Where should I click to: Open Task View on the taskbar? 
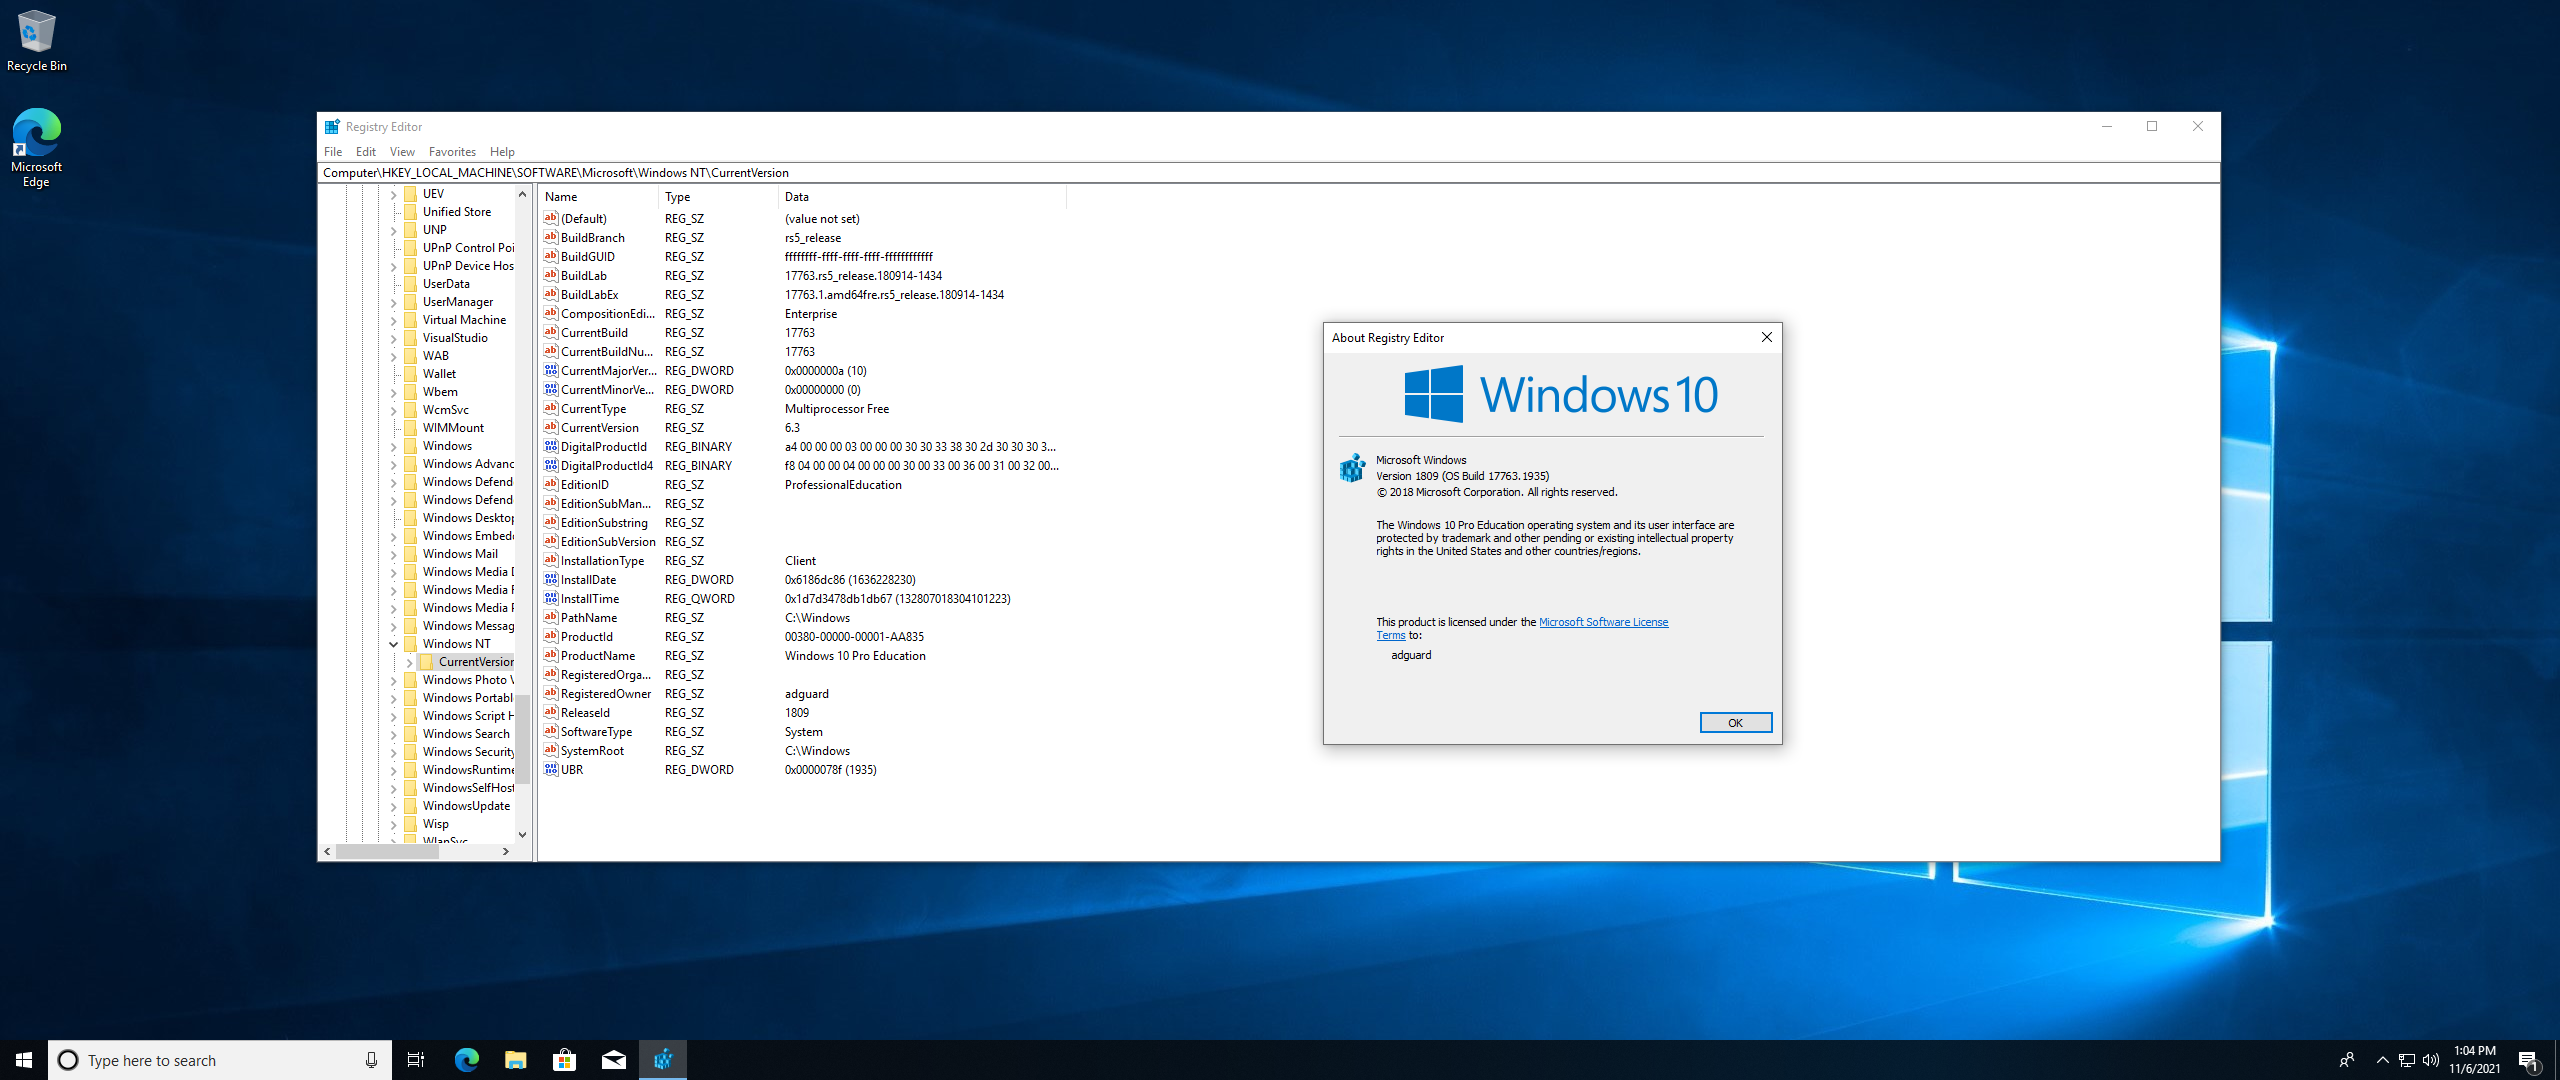[416, 1060]
